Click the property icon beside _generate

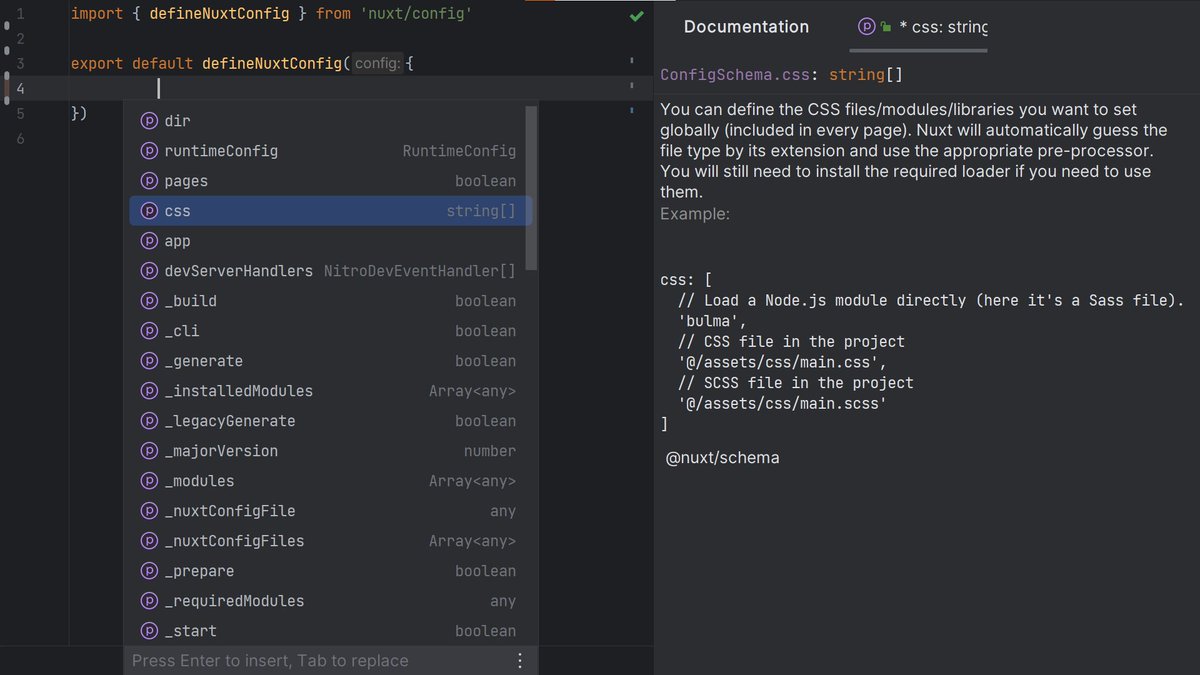[149, 361]
